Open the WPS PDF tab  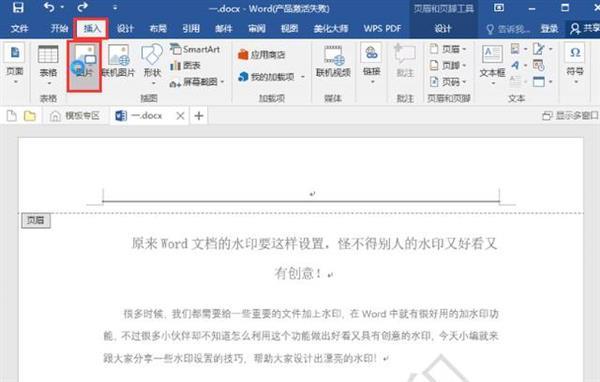pos(382,28)
